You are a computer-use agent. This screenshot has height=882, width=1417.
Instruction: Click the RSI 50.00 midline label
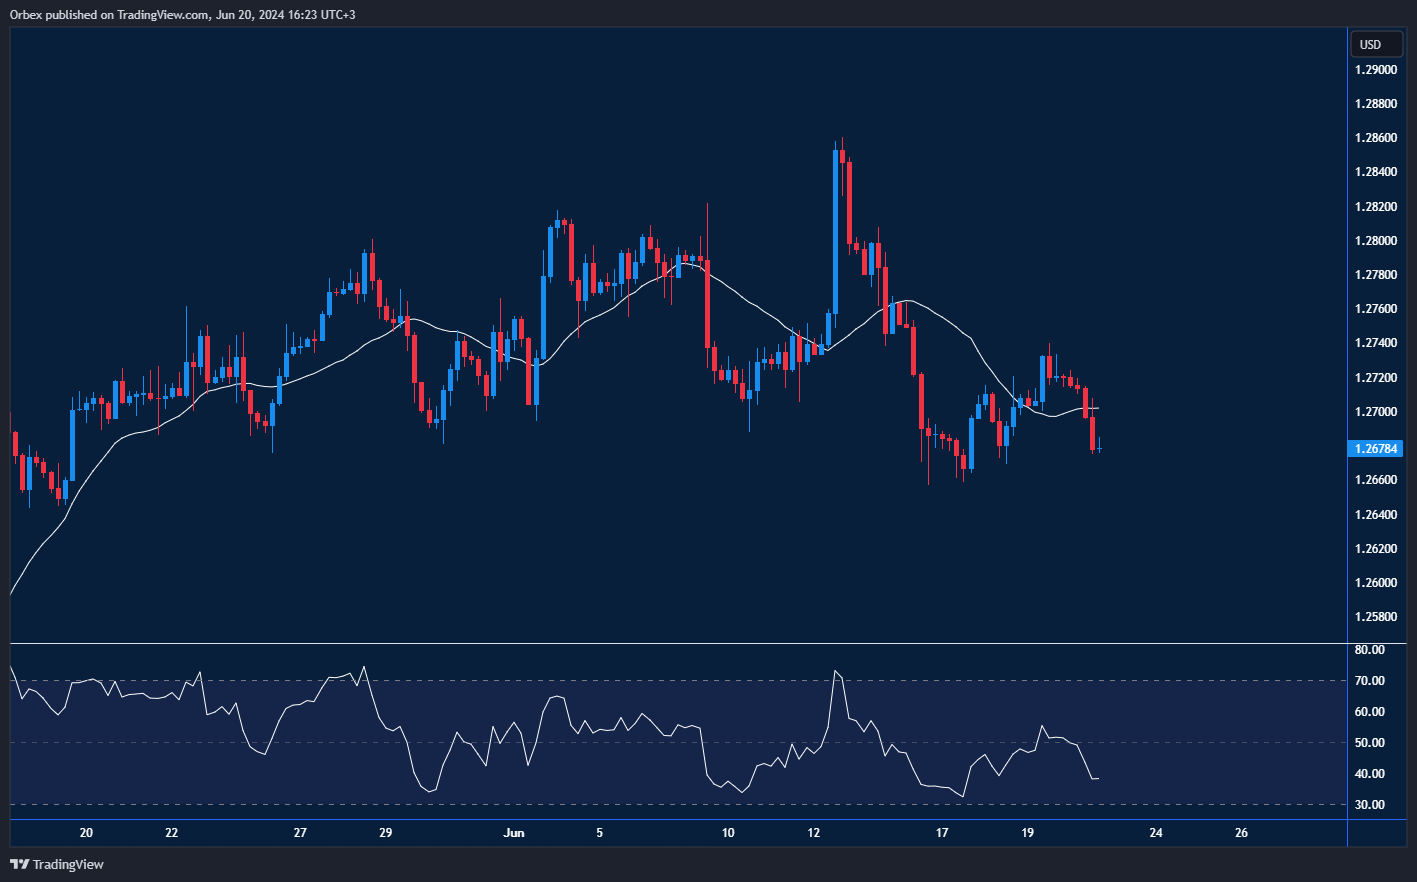pos(1369,743)
